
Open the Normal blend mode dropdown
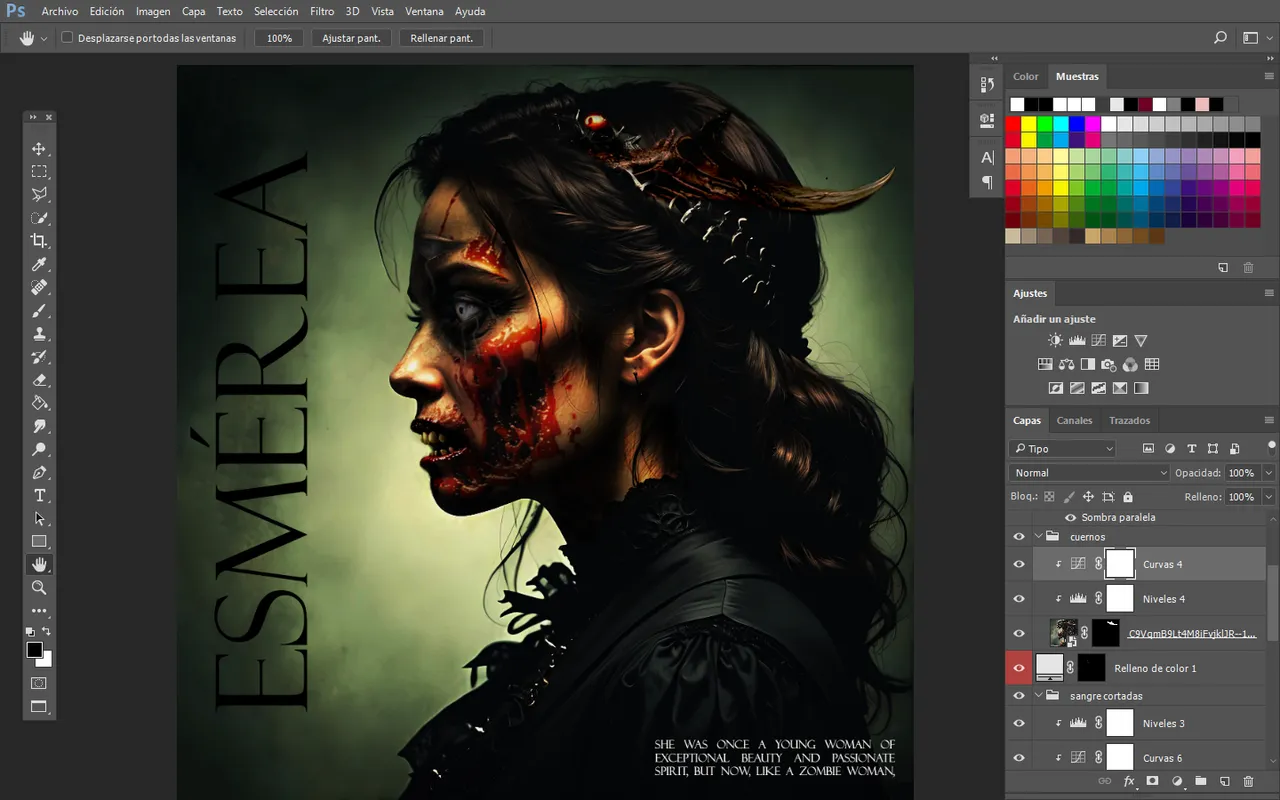point(1089,473)
